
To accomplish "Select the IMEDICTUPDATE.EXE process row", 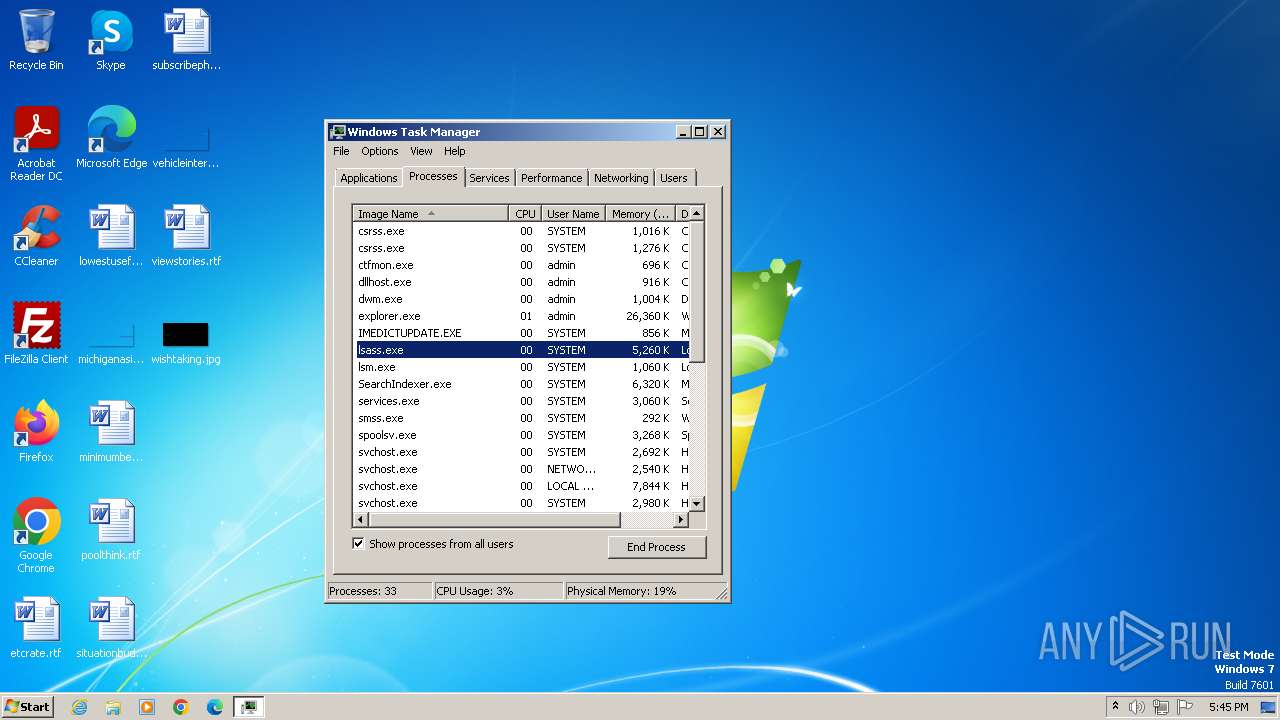I will coord(521,333).
